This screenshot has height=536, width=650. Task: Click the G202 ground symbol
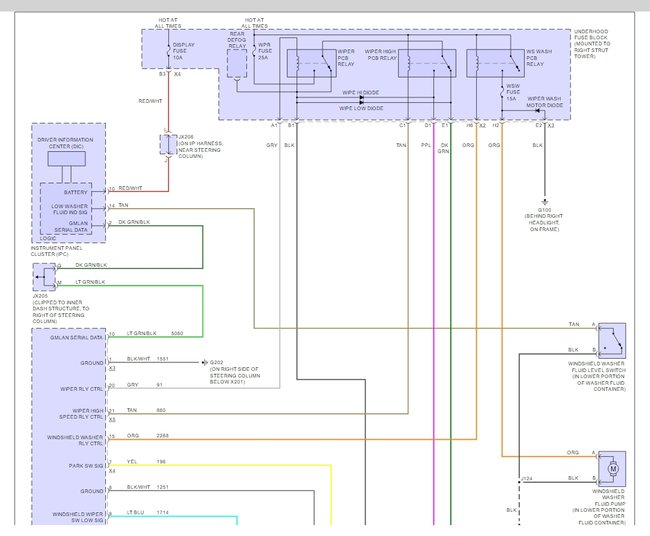(204, 362)
